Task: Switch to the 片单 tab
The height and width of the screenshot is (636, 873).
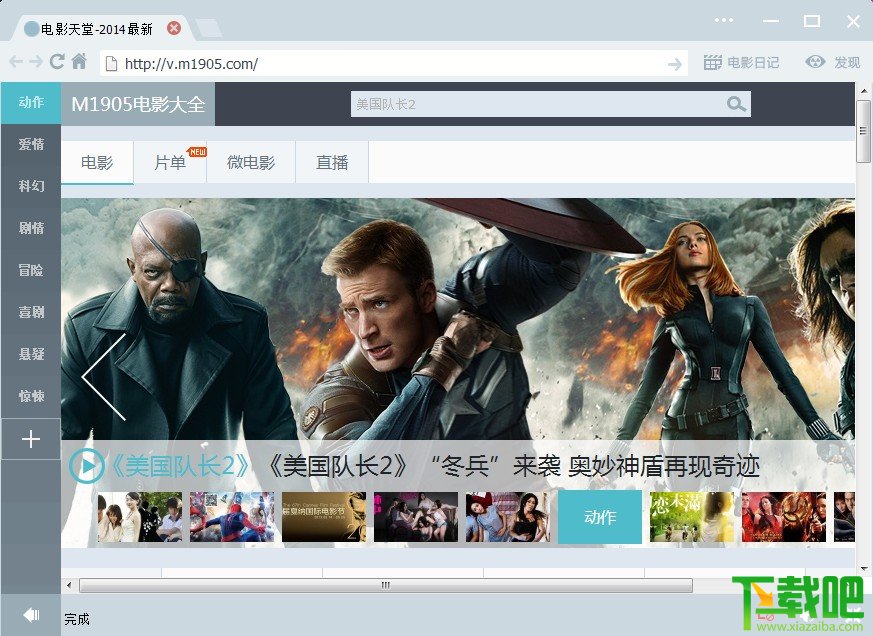Action: coord(170,163)
